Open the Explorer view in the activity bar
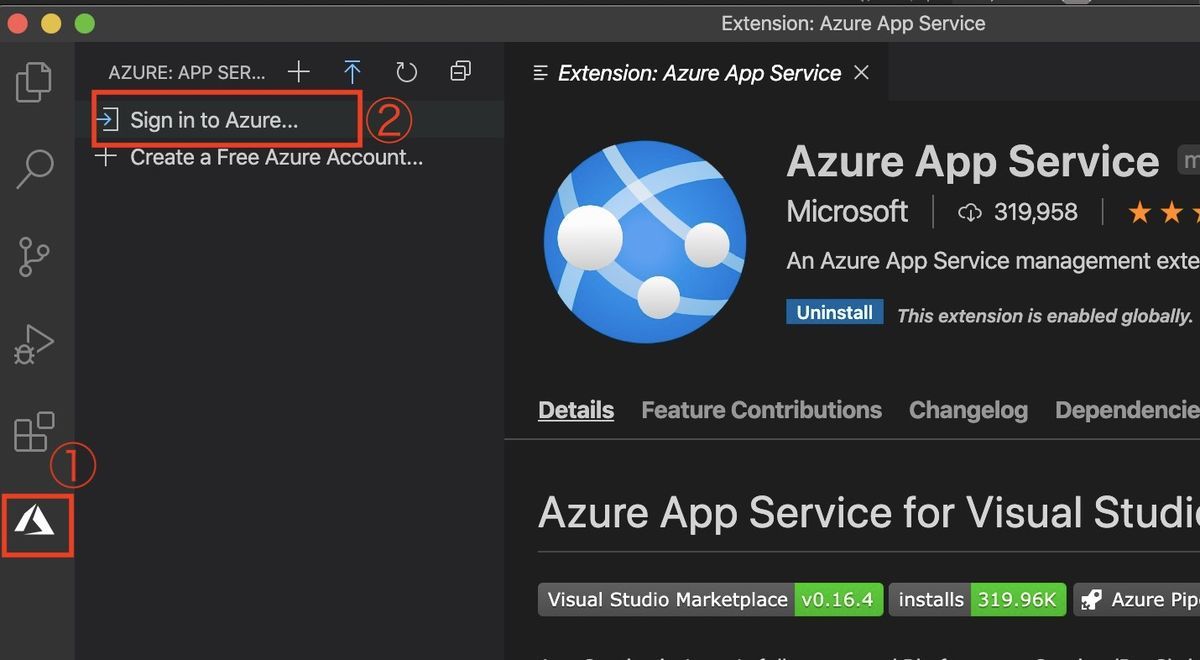Image resolution: width=1200 pixels, height=660 pixels. tap(35, 82)
